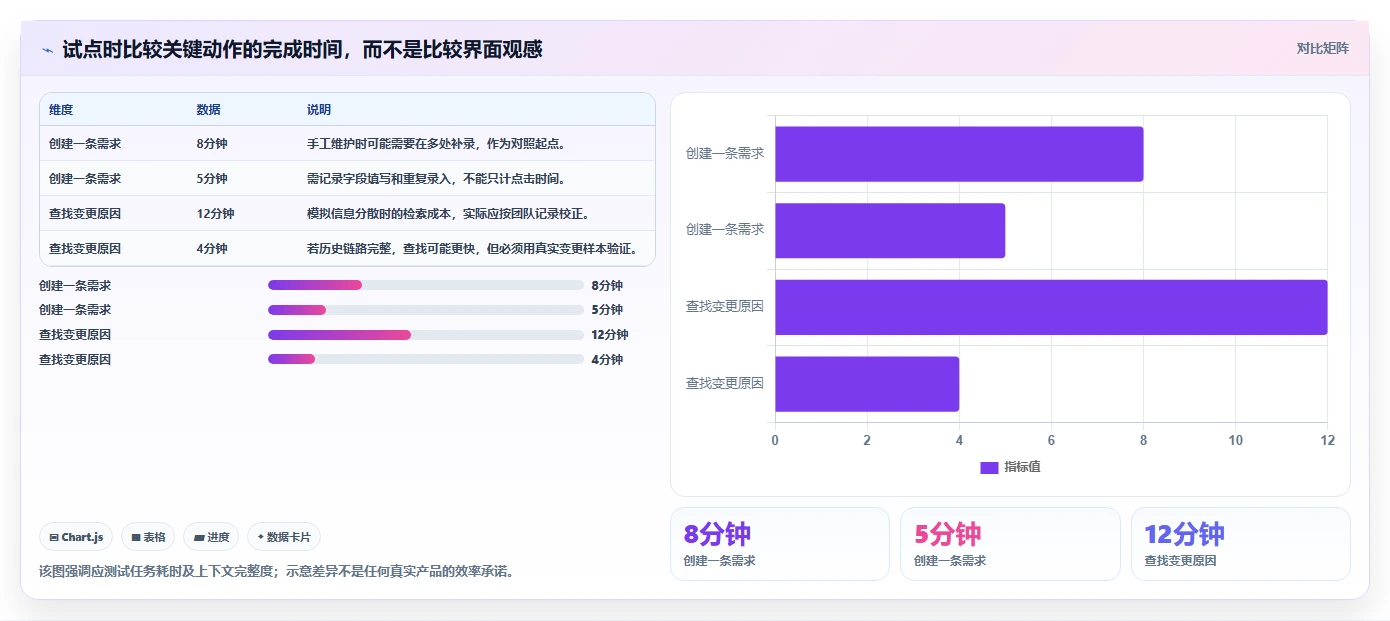Click the chart bar reaching value 8
This screenshot has height=621, width=1390.
coord(959,154)
